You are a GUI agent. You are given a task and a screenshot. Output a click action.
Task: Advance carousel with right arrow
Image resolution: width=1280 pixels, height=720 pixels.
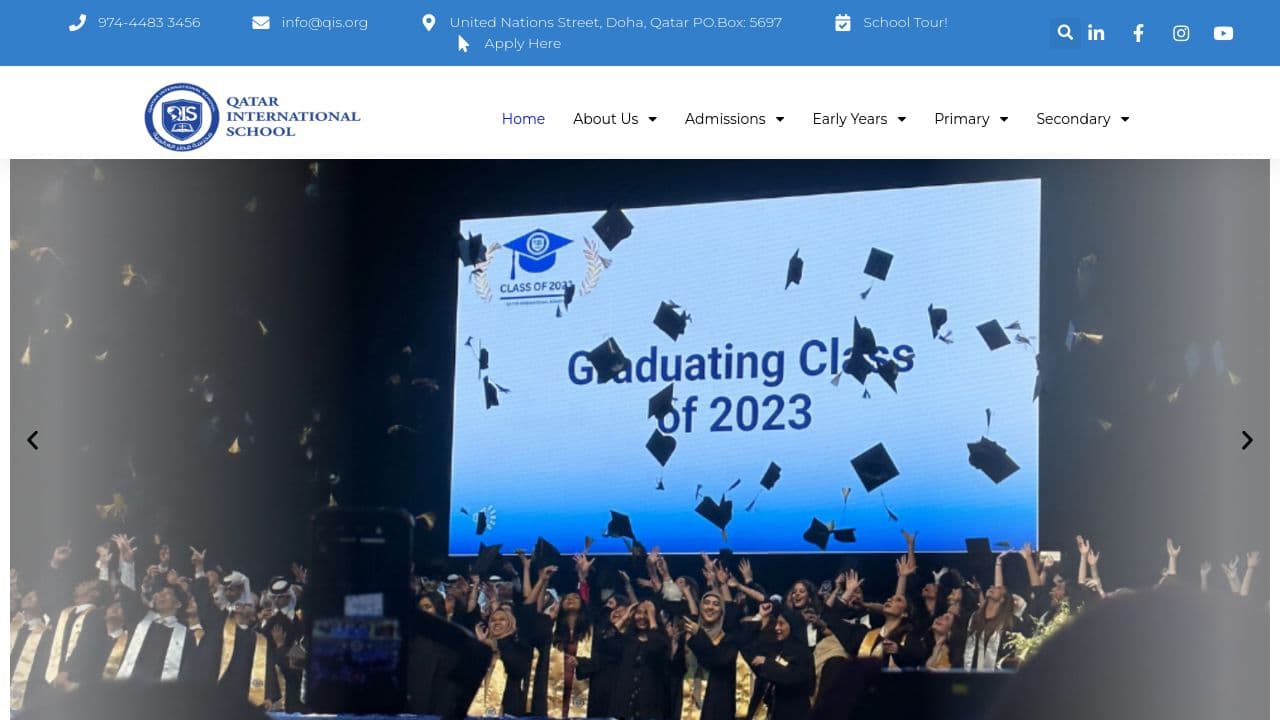coord(1247,440)
